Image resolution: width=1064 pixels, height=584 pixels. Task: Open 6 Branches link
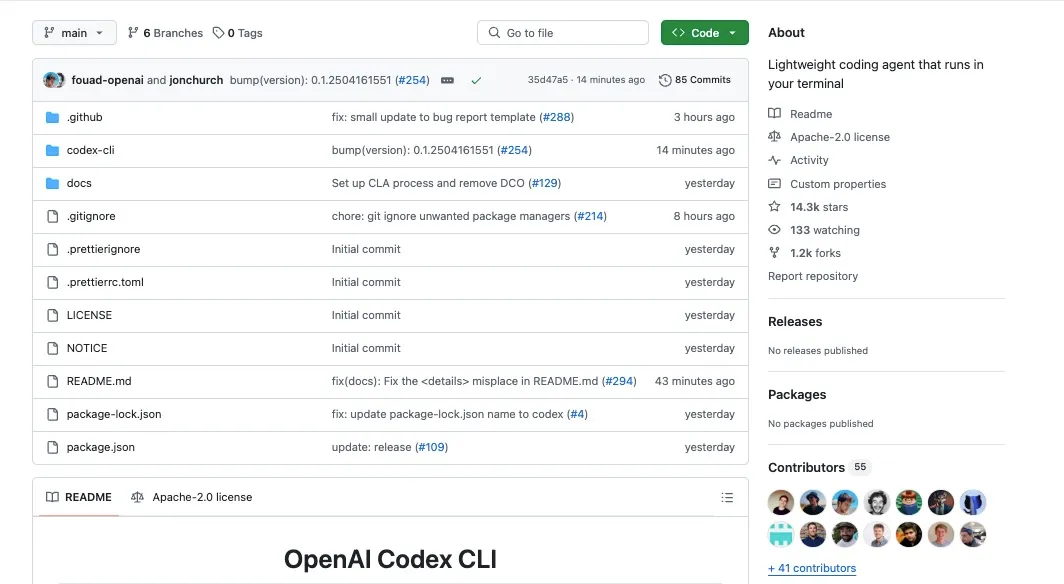tap(165, 33)
